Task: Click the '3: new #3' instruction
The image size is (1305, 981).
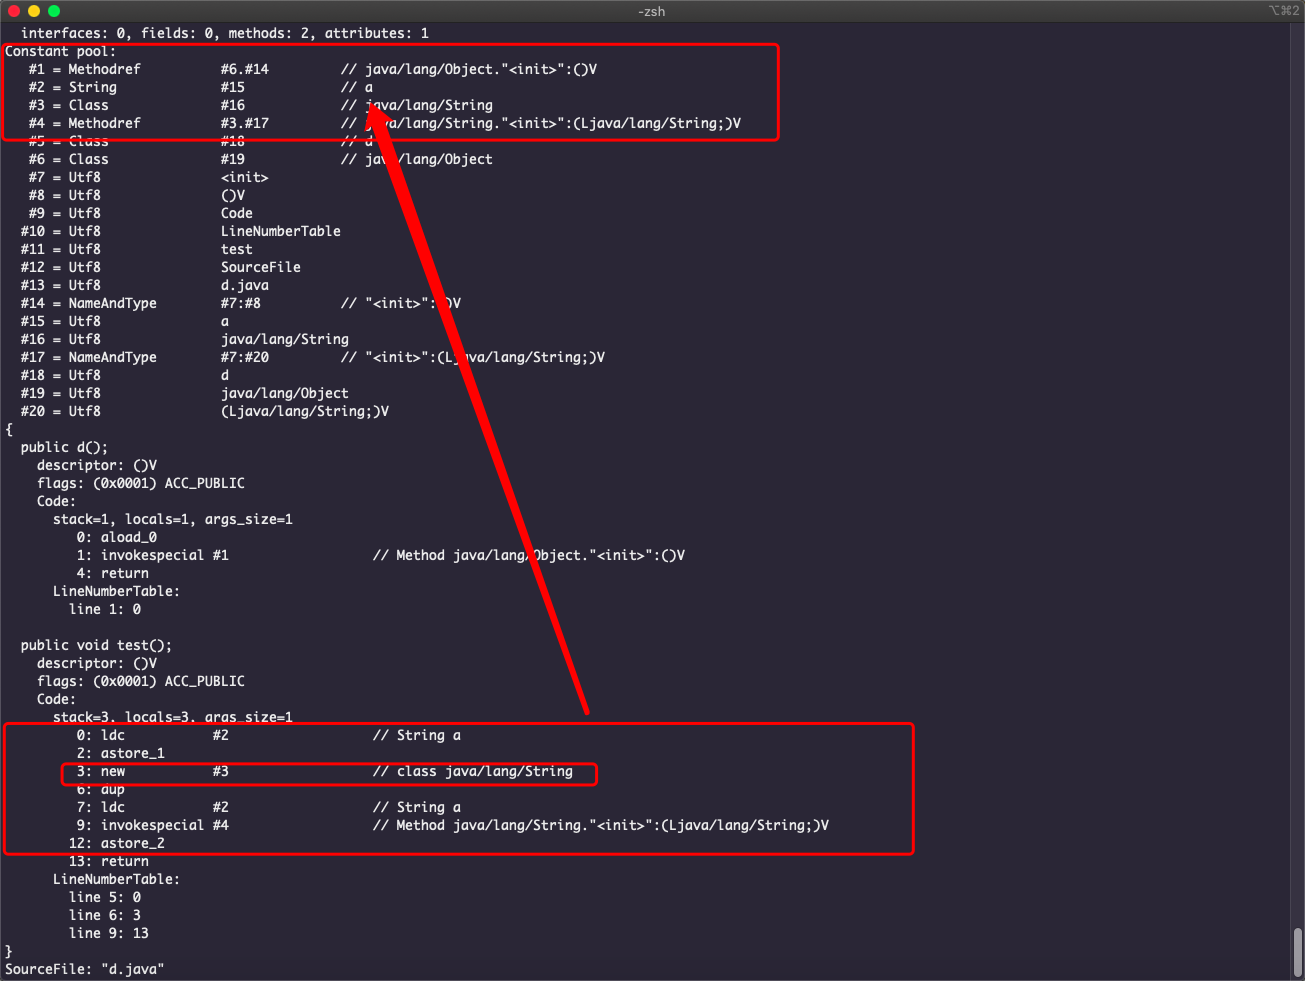Action: 325,771
